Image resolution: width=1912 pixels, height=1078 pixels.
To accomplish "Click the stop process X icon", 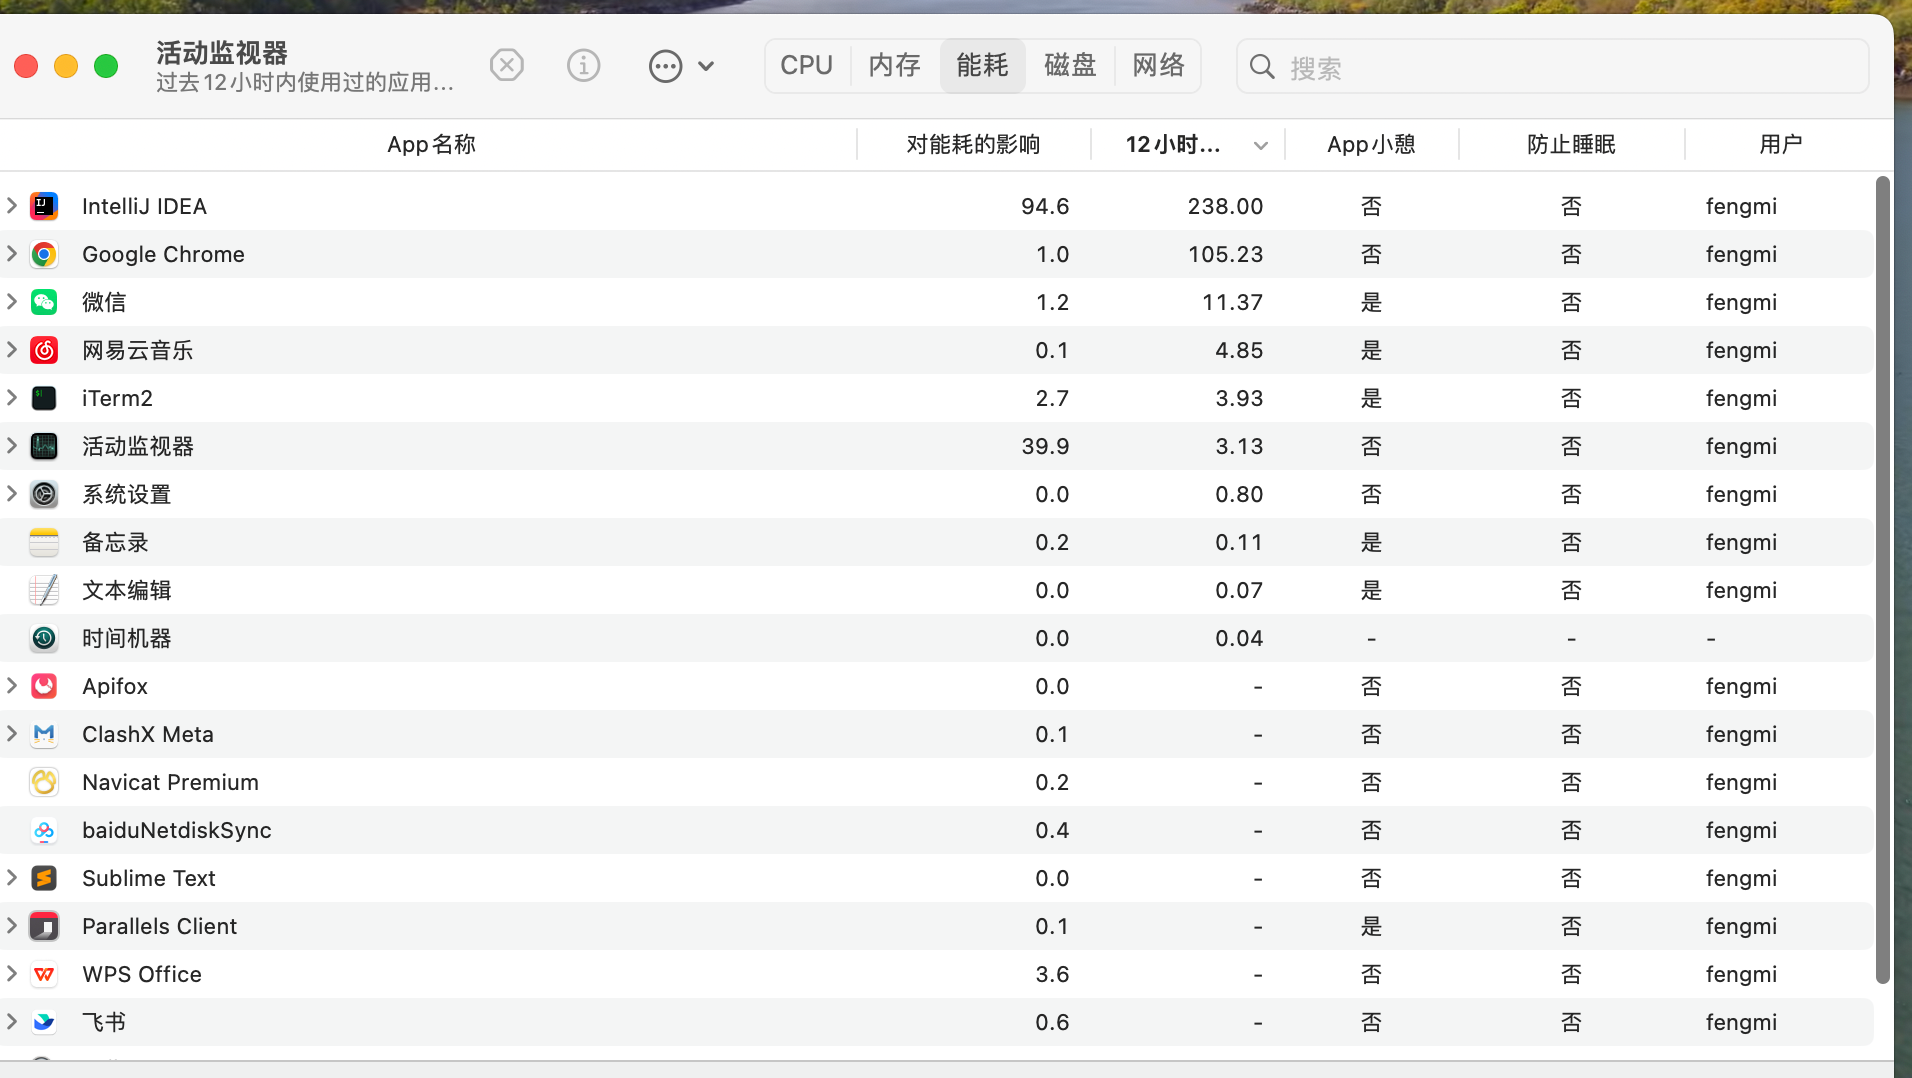I will pos(507,66).
